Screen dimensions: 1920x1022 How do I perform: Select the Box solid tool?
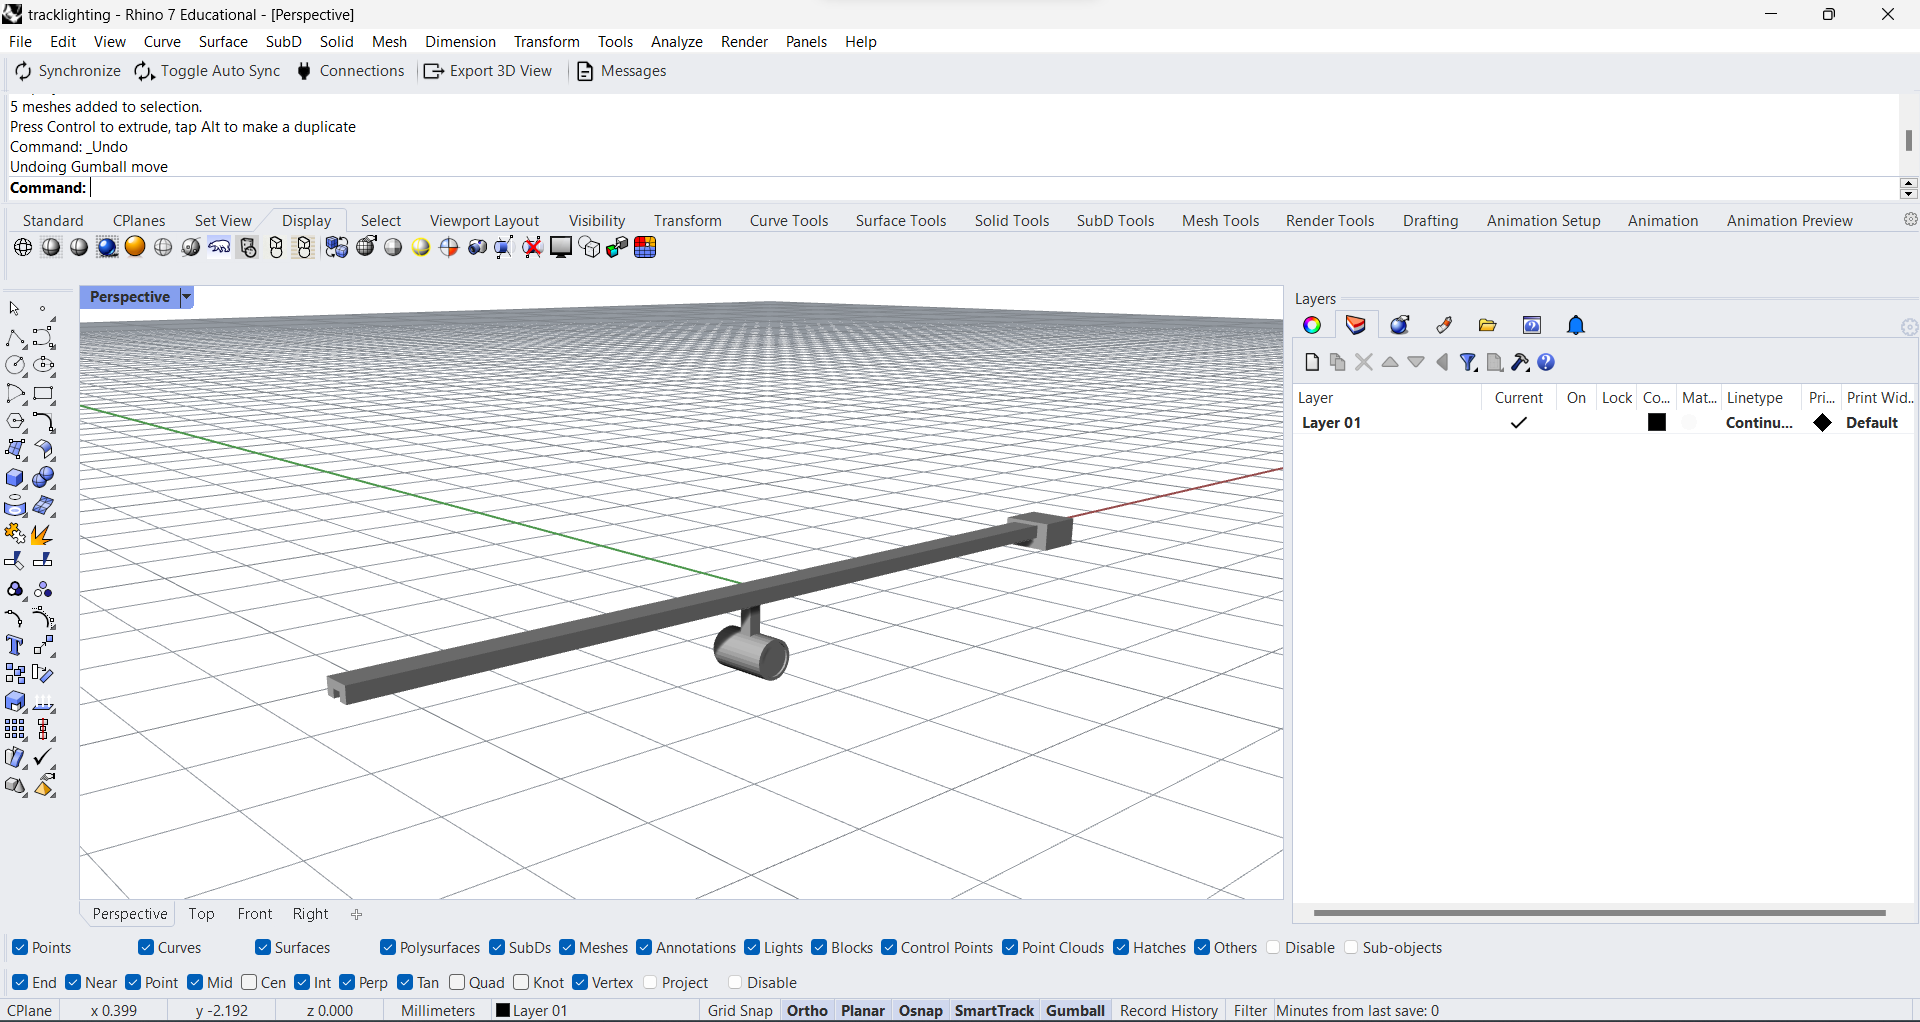coord(15,478)
